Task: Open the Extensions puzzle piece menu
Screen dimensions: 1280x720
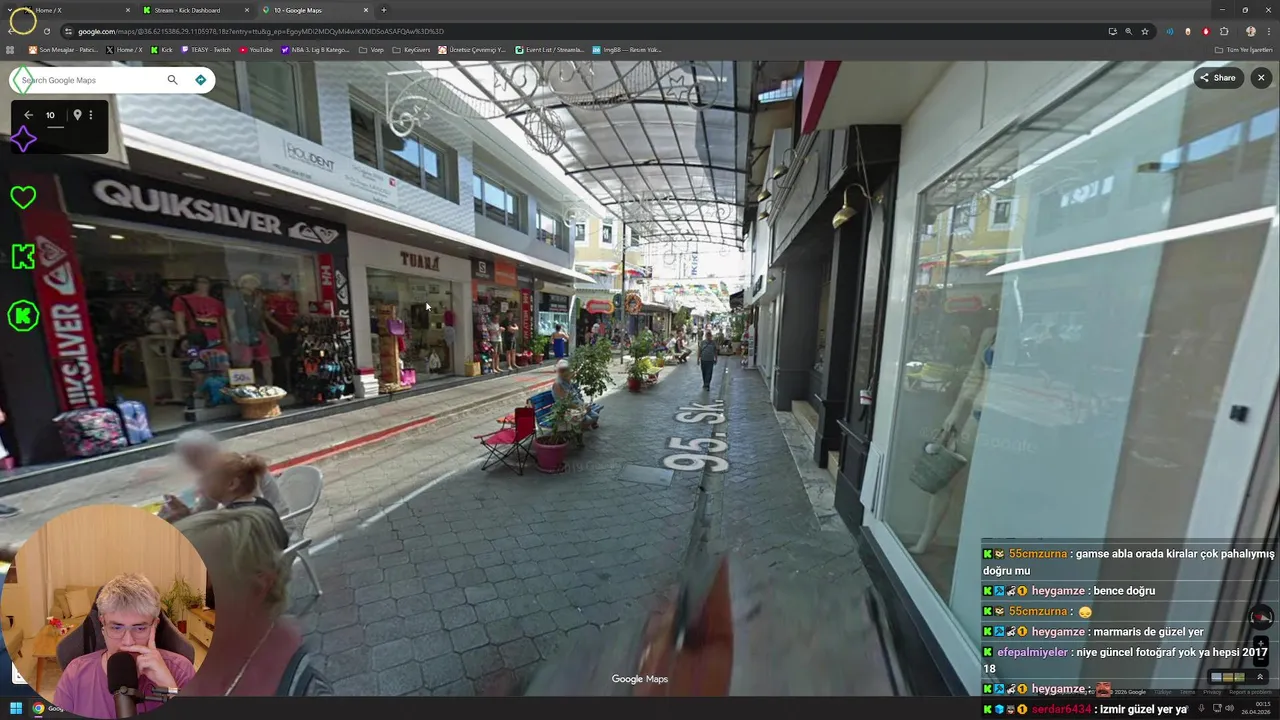Action: [x=1224, y=31]
